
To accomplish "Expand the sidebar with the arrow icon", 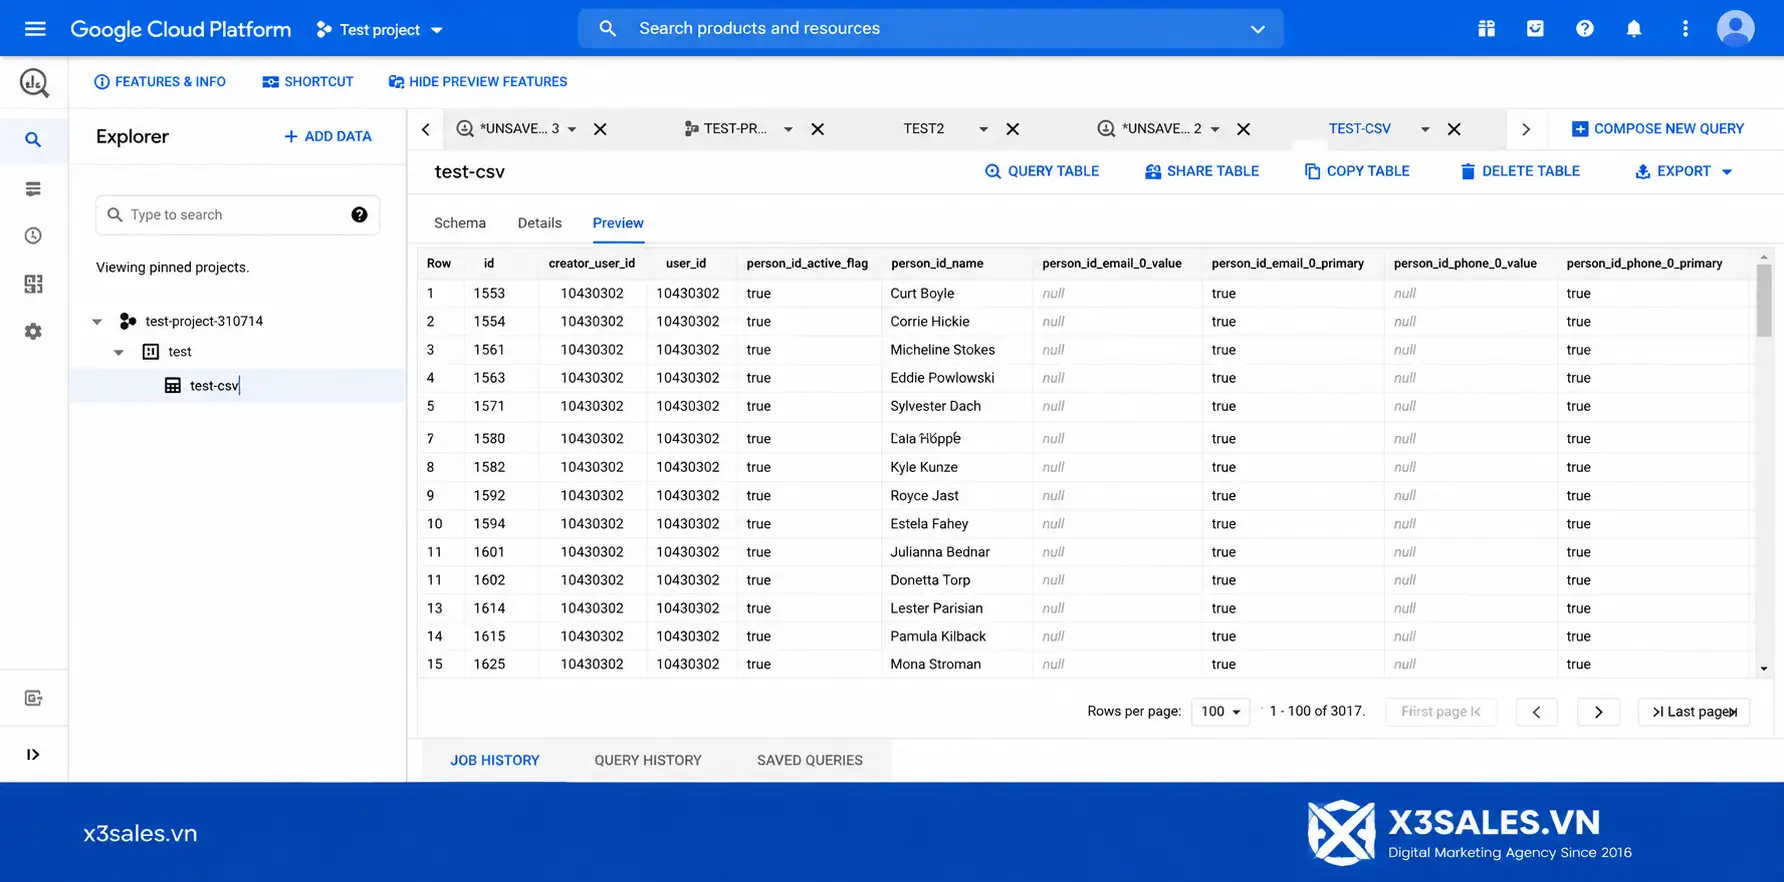I will click(33, 755).
